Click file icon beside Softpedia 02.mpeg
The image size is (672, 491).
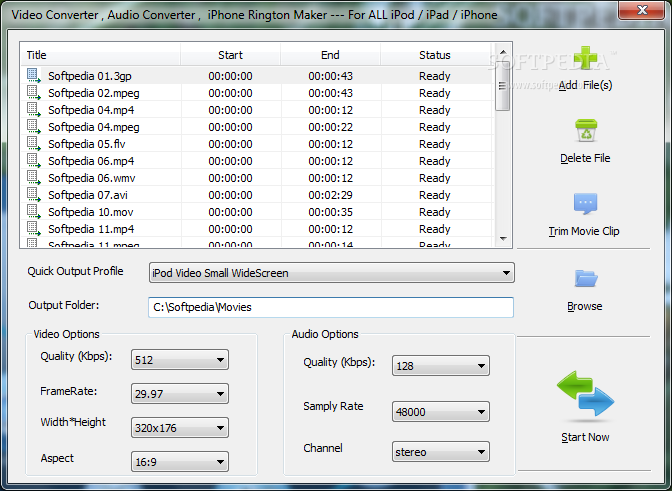pyautogui.click(x=33, y=93)
